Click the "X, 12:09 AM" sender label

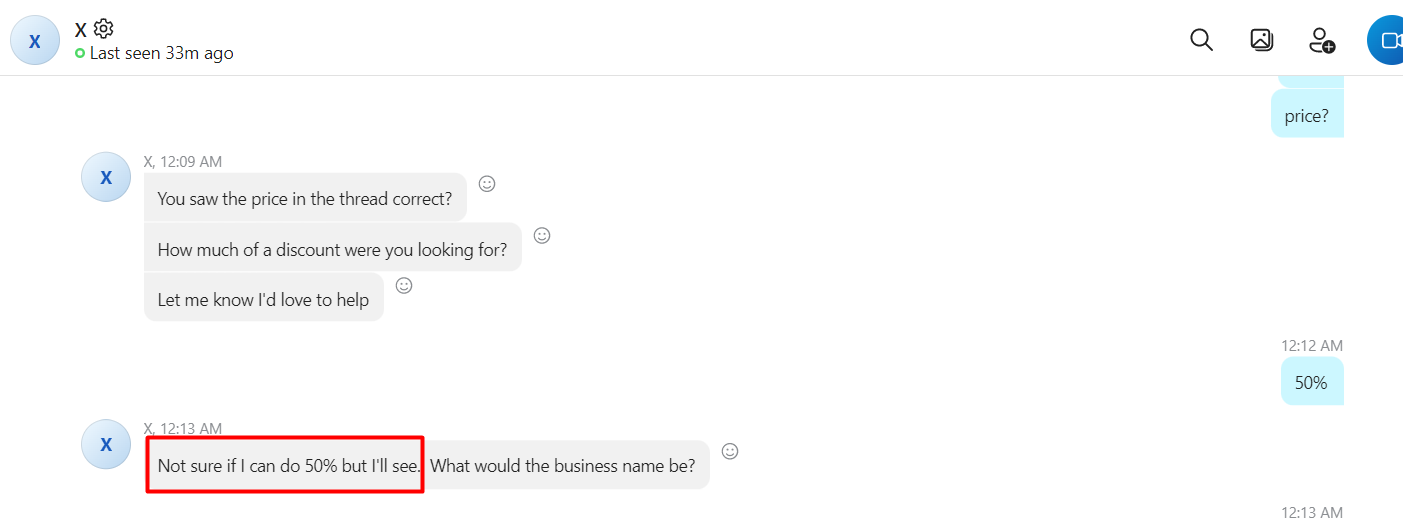click(183, 161)
